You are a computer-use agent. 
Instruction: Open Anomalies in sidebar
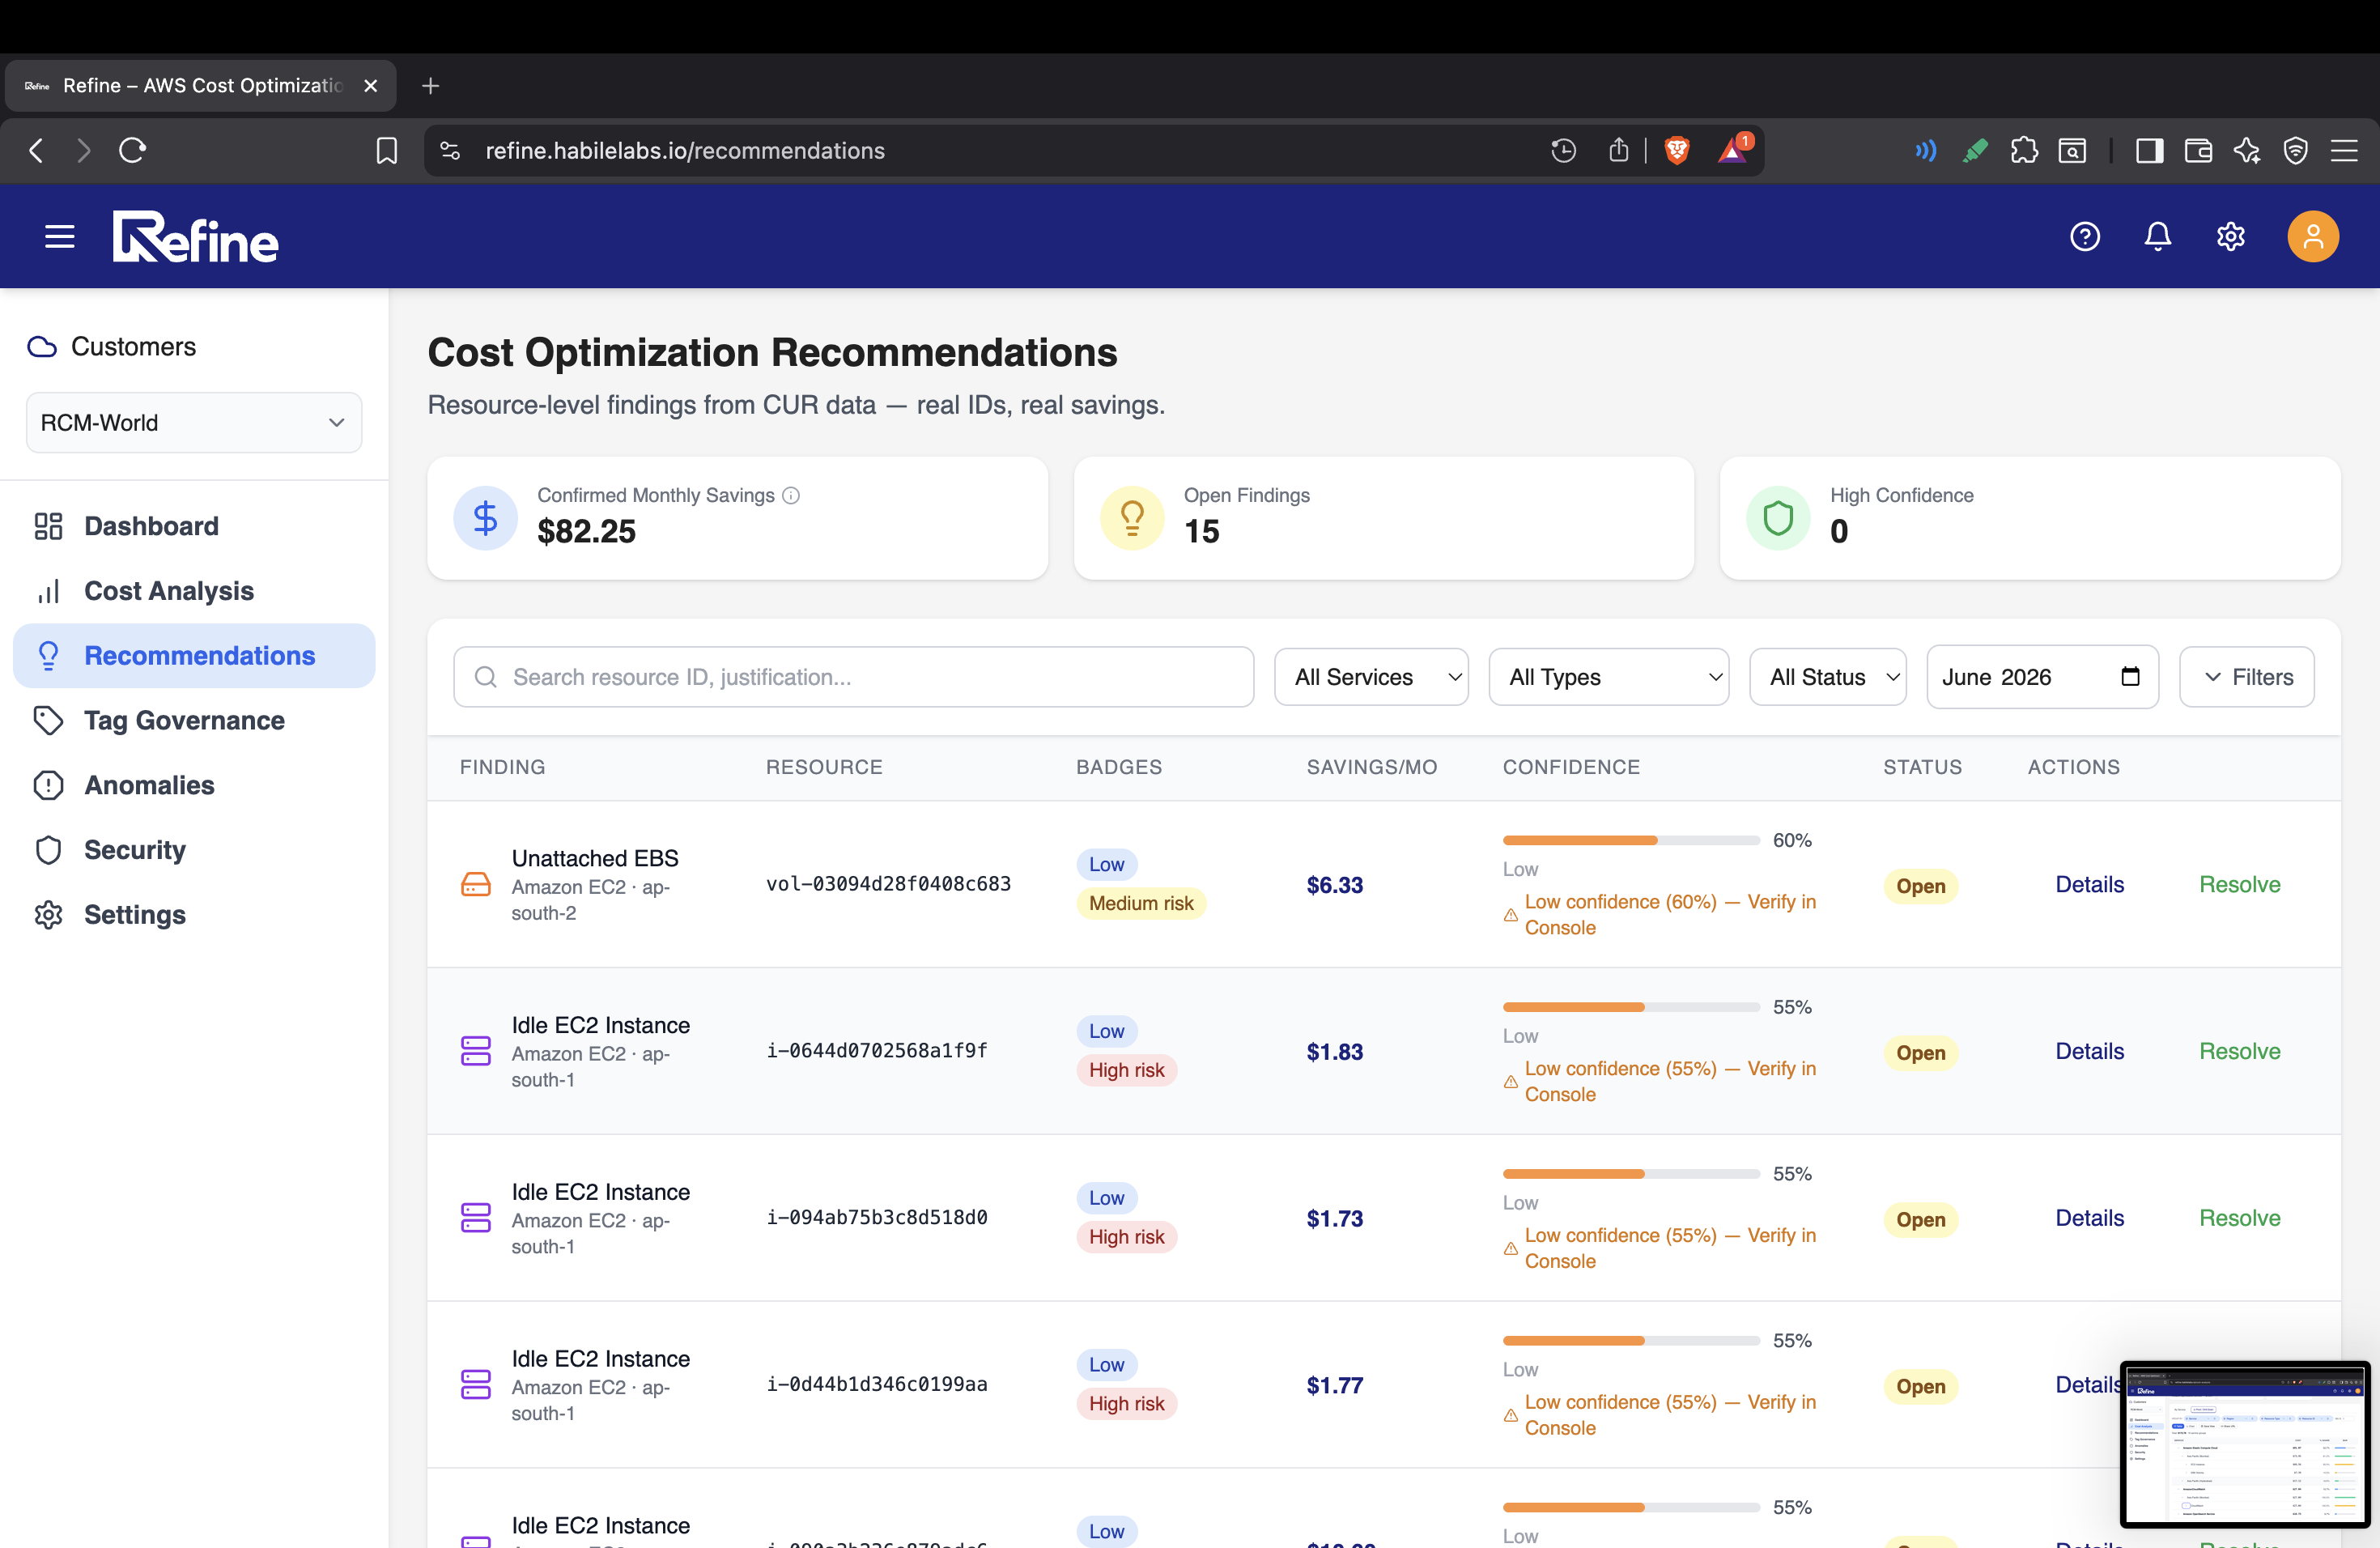pyautogui.click(x=194, y=785)
